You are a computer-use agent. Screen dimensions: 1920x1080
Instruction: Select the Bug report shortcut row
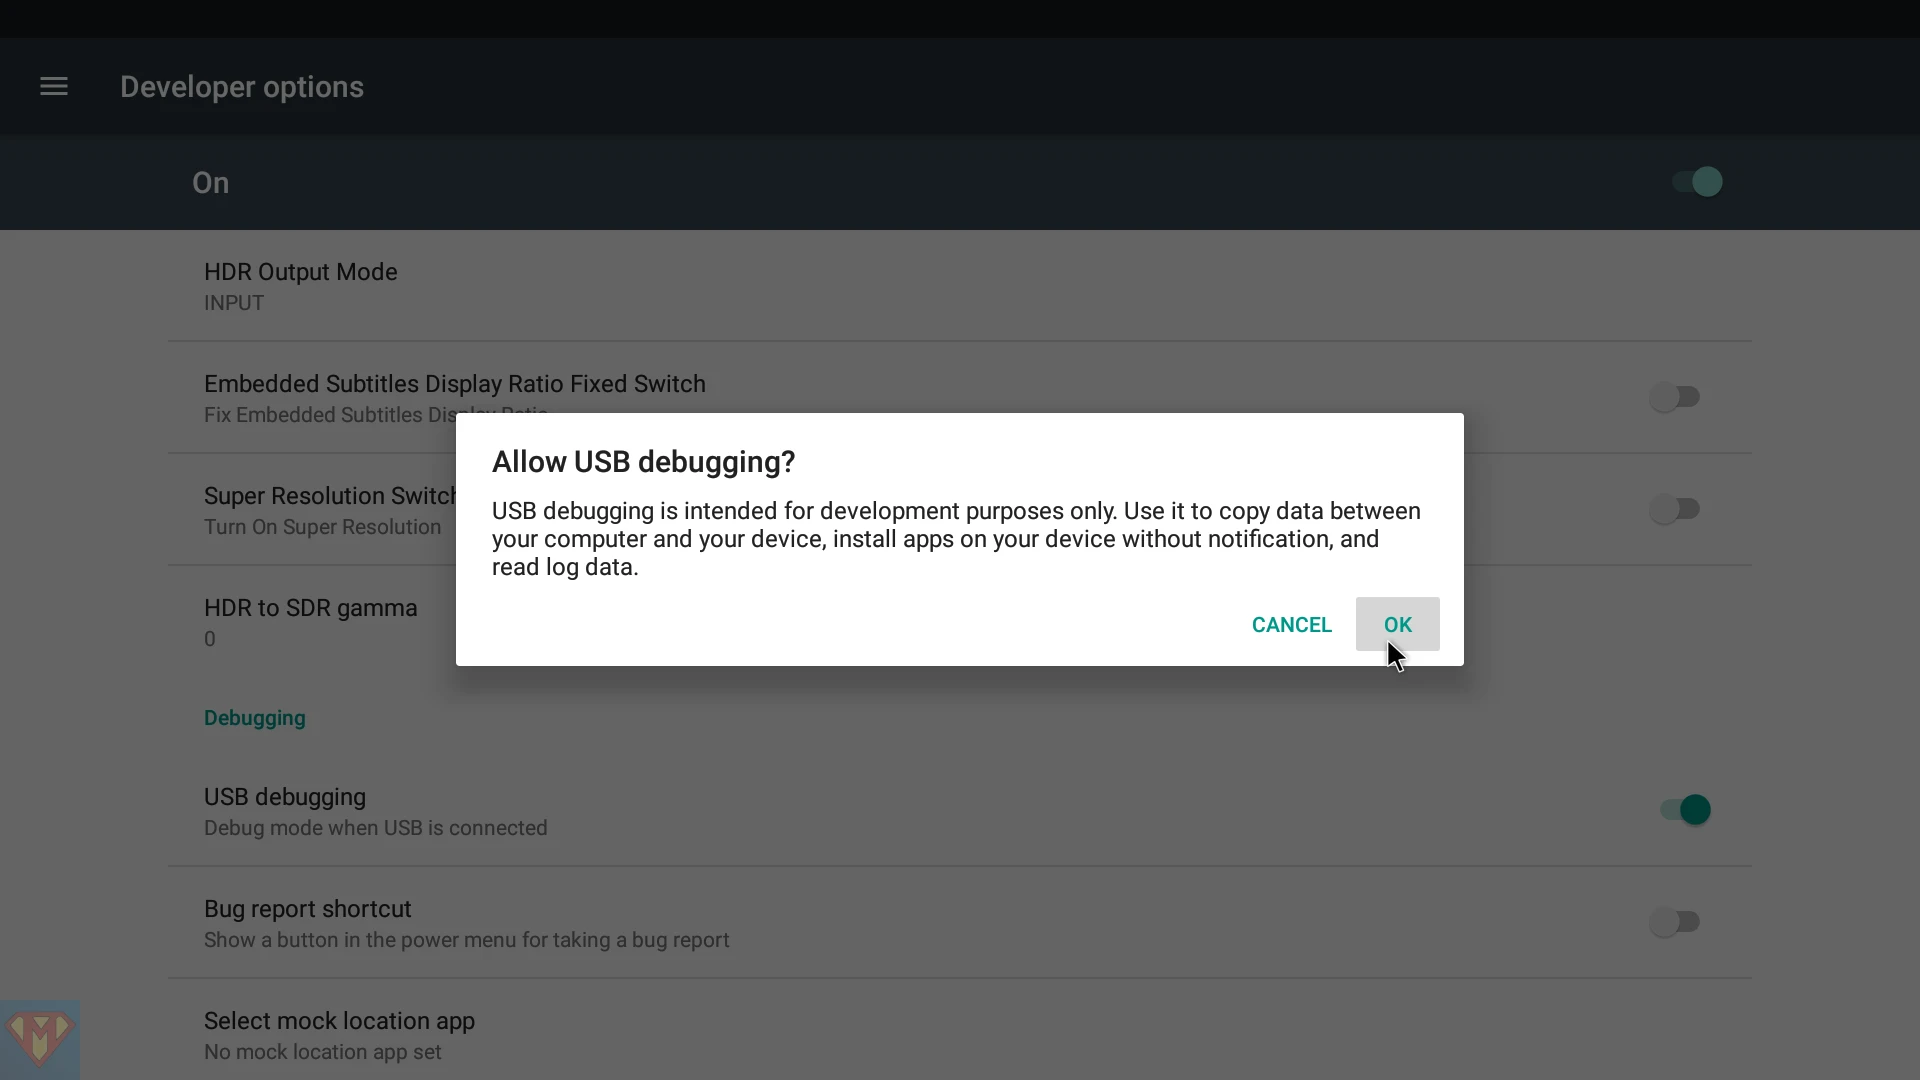pyautogui.click(x=960, y=923)
